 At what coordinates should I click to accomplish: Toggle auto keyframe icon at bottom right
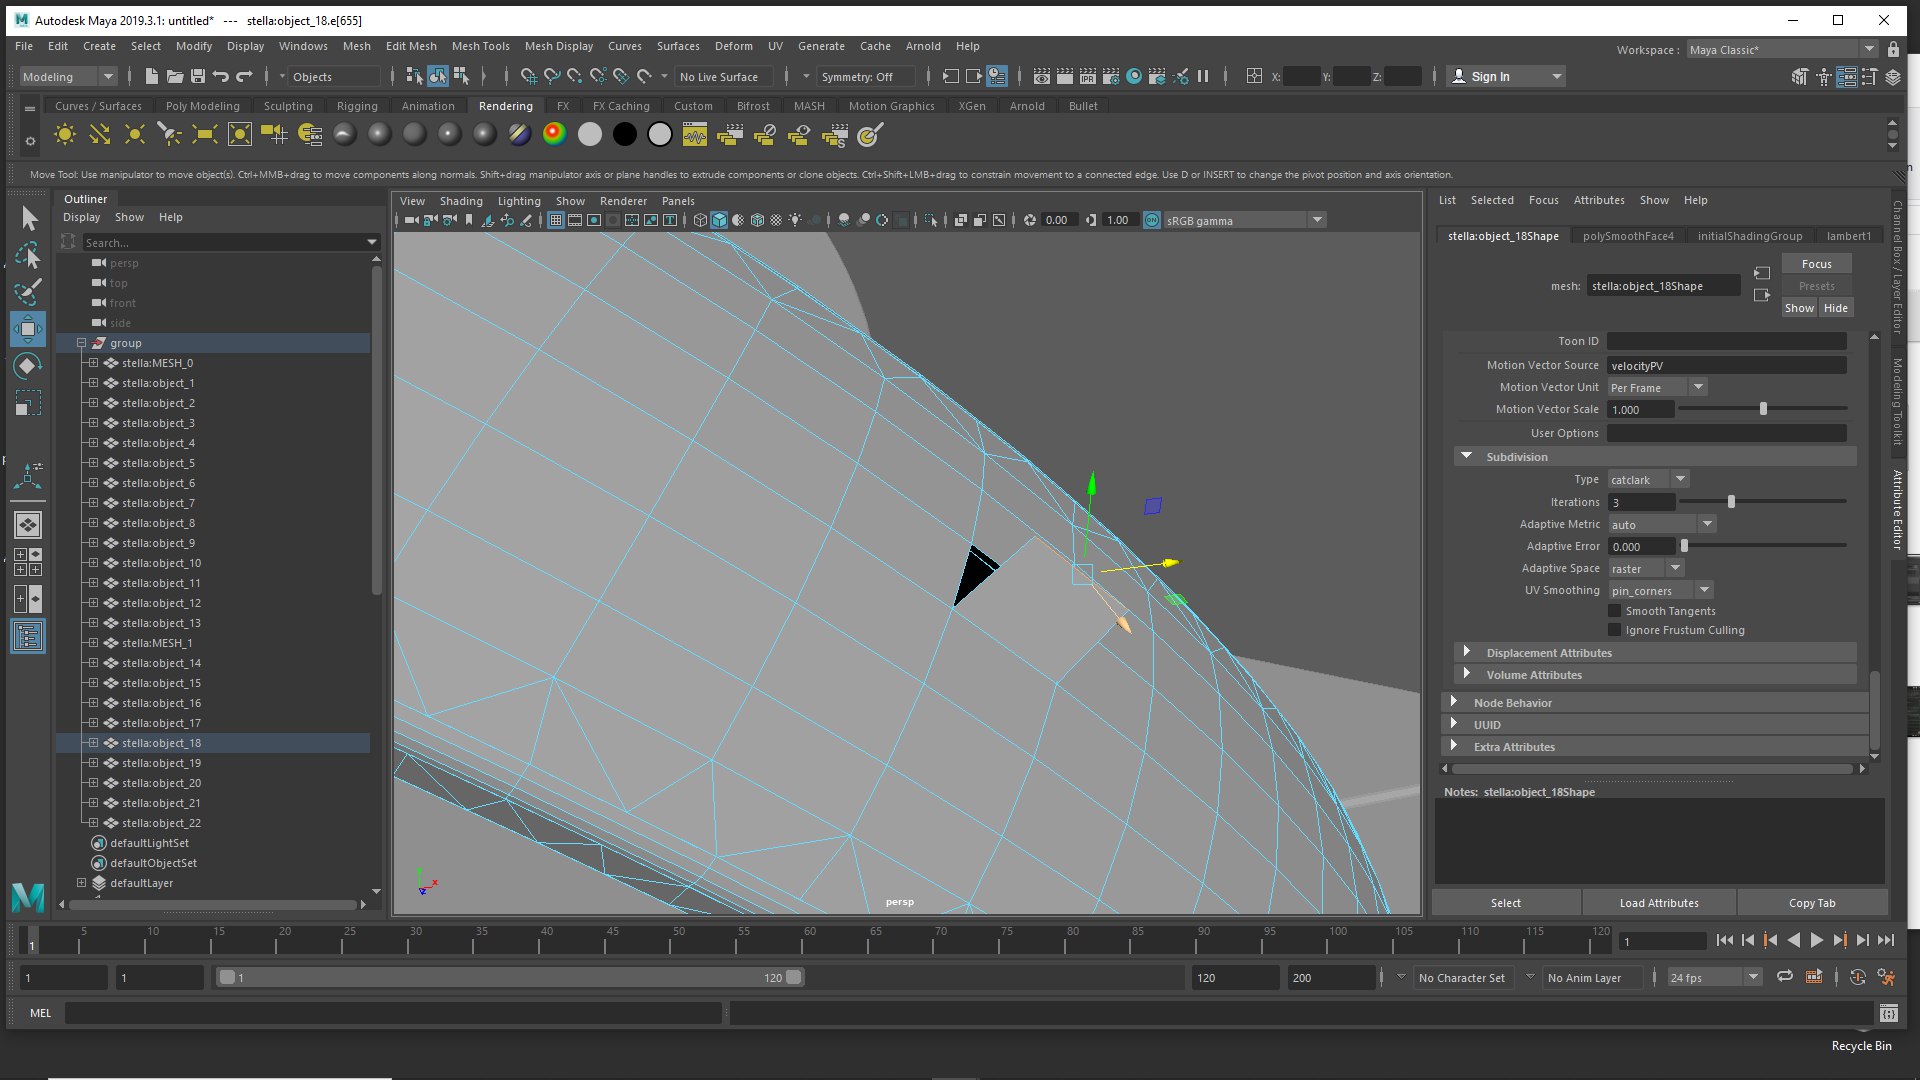pos(1857,977)
